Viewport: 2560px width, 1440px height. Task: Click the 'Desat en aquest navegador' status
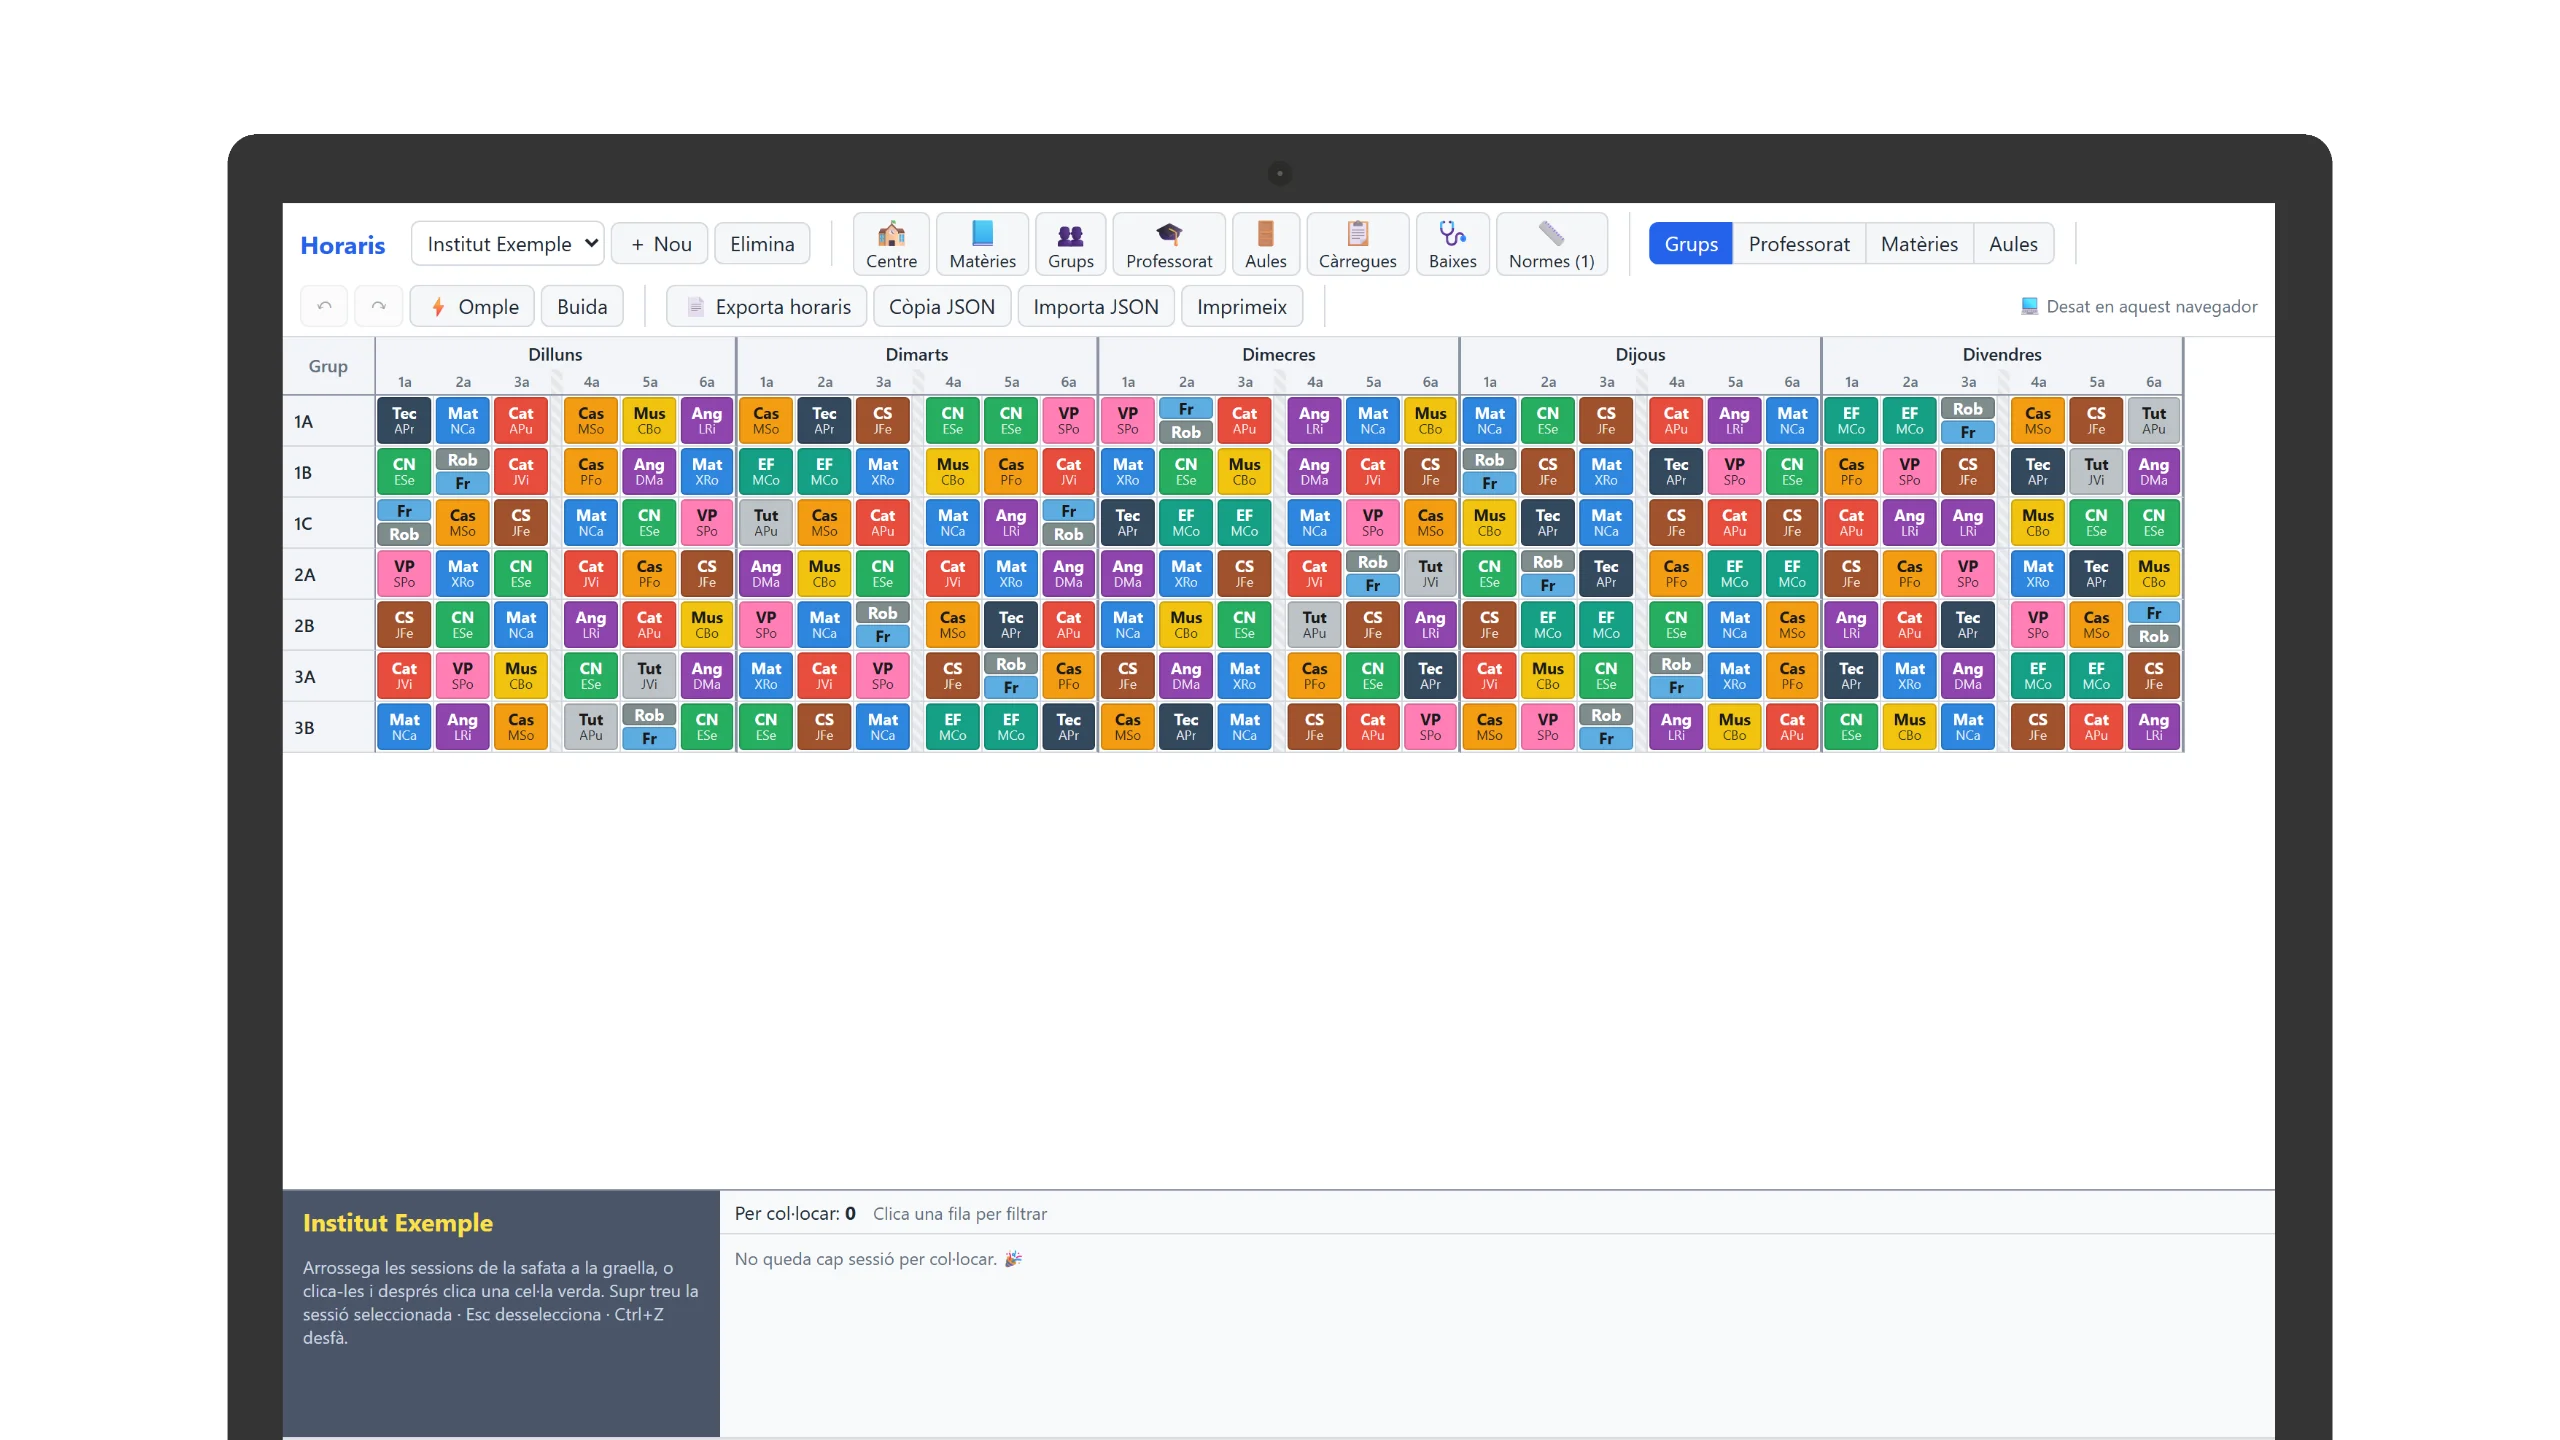(x=2139, y=306)
